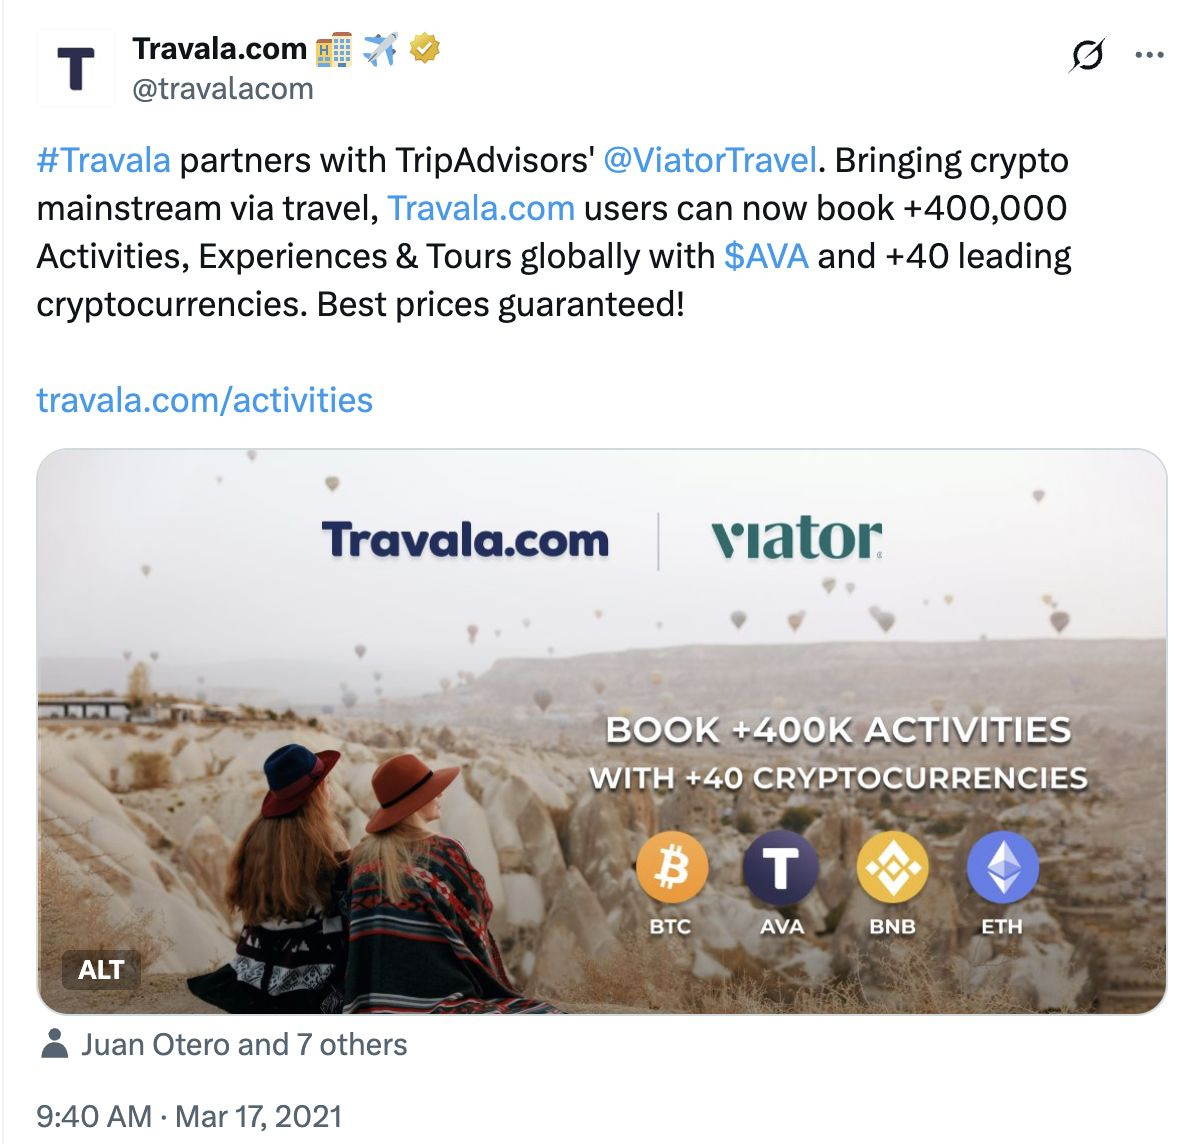Show the ALT image description badge
Image resolution: width=1192 pixels, height=1144 pixels.
(100, 969)
